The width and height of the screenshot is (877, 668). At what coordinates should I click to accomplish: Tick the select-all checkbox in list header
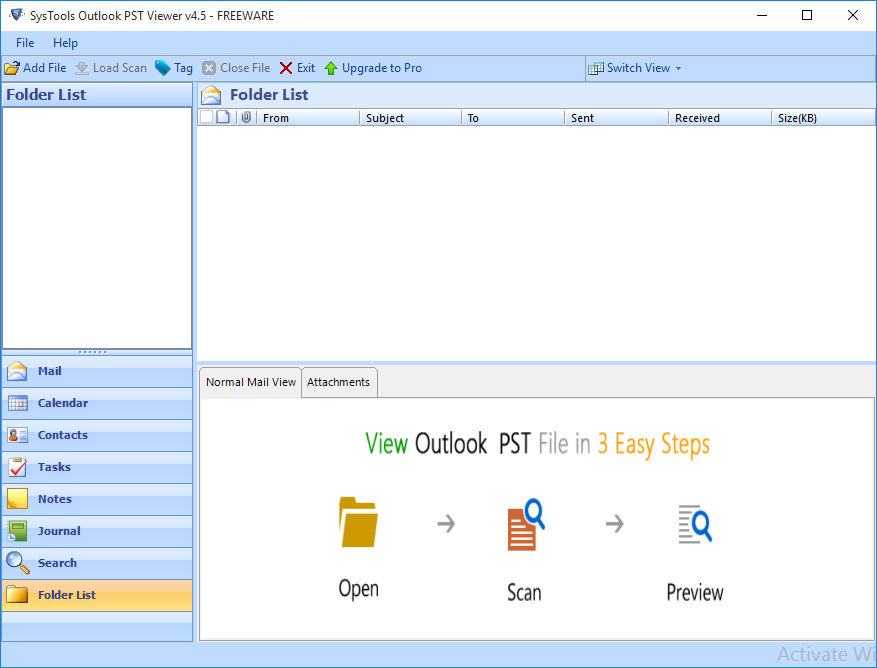tap(206, 117)
